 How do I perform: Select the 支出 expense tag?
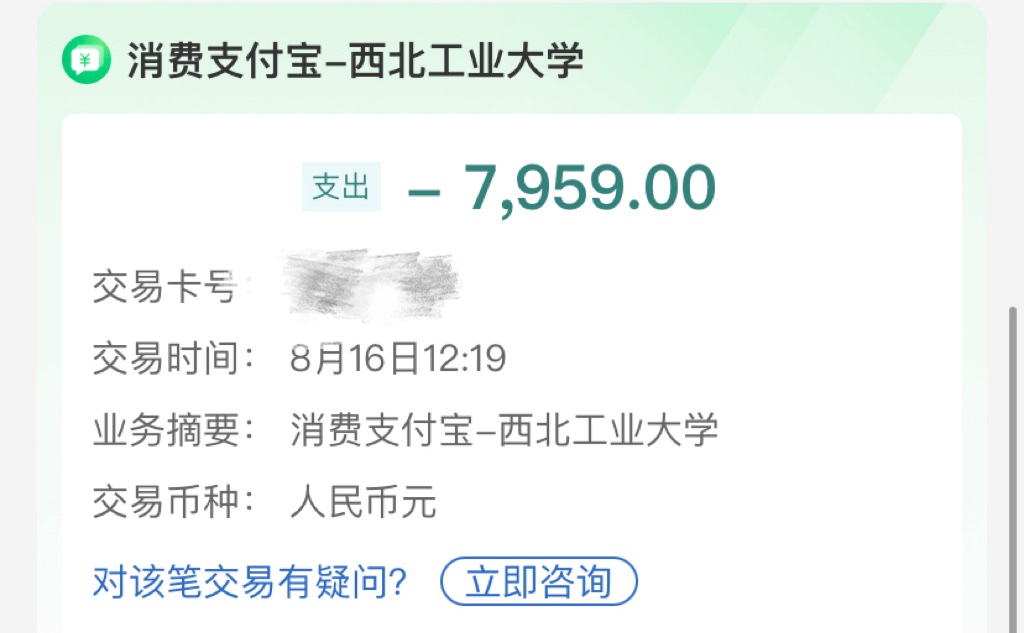click(x=341, y=187)
